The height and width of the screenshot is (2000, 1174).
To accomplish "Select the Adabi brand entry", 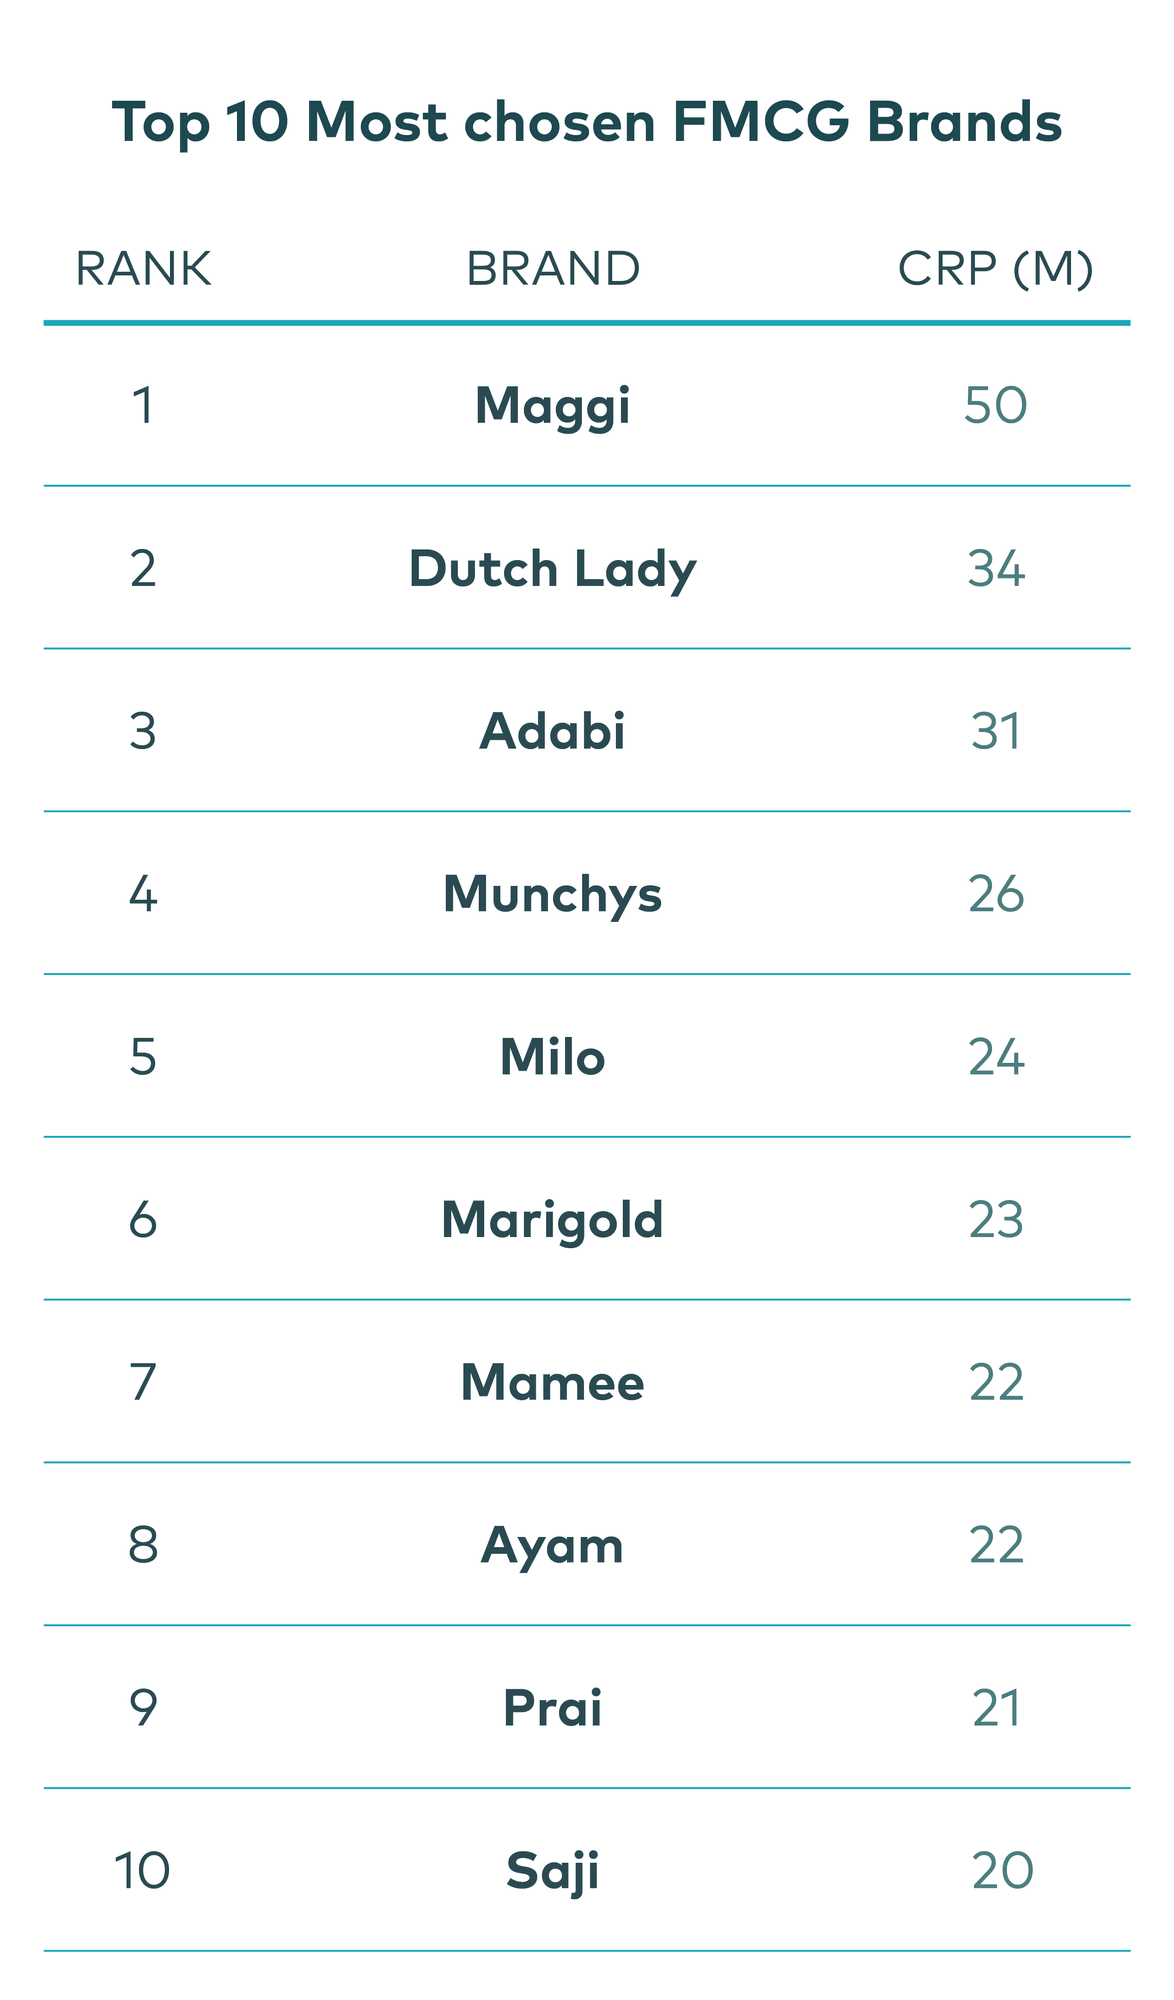I will tap(553, 731).
